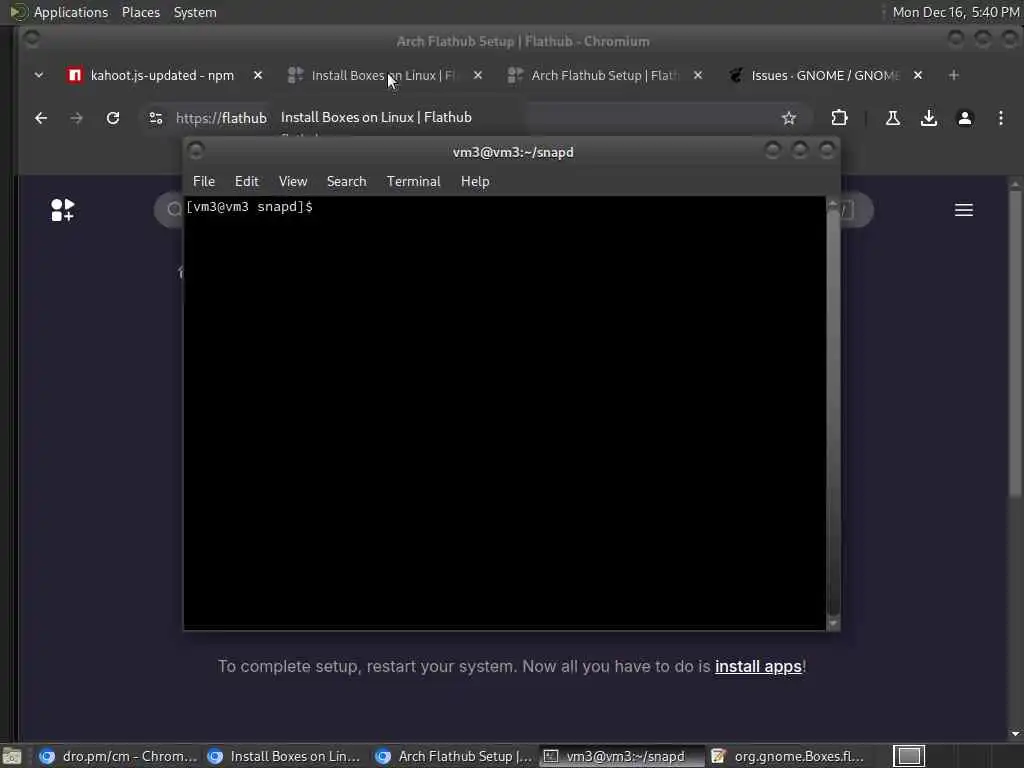Click the workspace switcher in bottom panel
The height and width of the screenshot is (768, 1024).
pos(909,756)
